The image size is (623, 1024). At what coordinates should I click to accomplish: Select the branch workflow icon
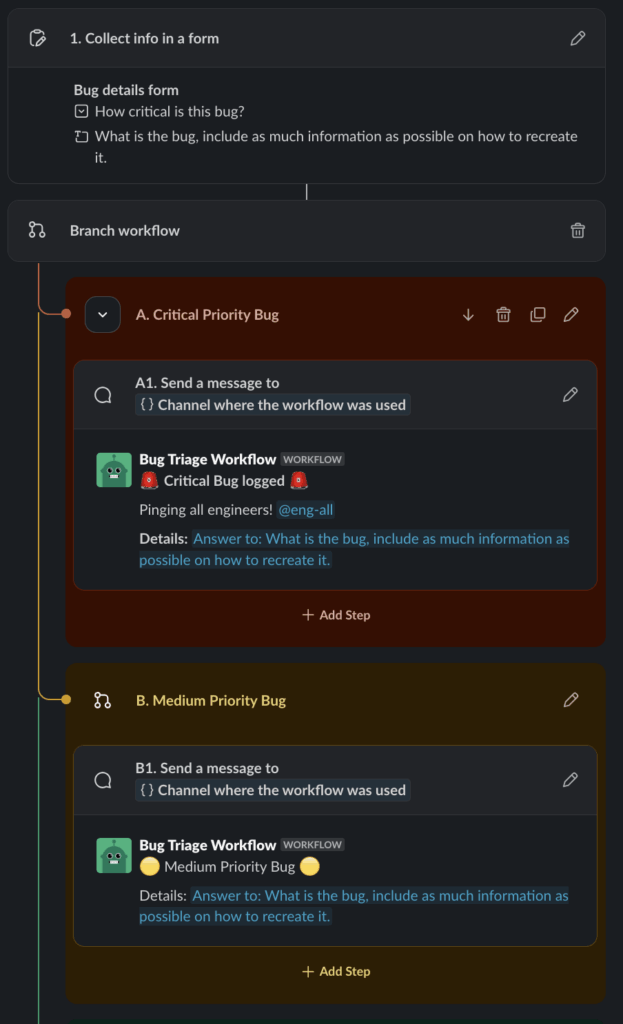click(x=38, y=230)
